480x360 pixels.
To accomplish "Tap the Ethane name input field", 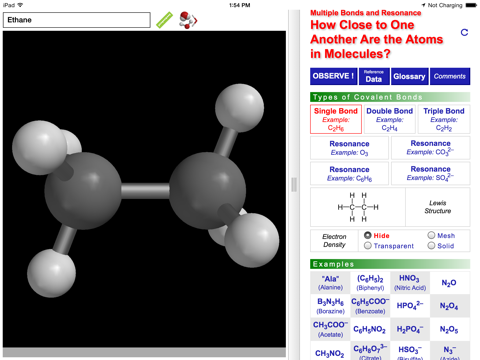I will pyautogui.click(x=77, y=20).
